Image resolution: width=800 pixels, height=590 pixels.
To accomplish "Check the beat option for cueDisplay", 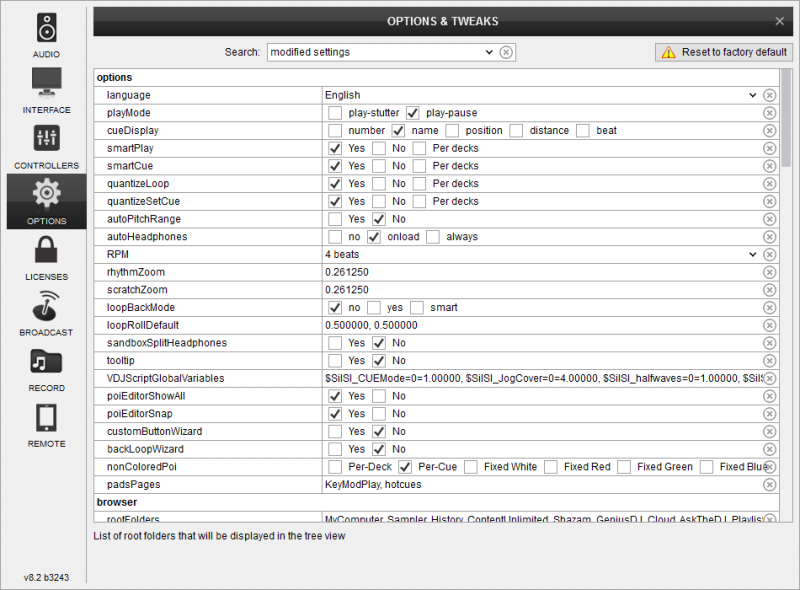I will pos(583,131).
